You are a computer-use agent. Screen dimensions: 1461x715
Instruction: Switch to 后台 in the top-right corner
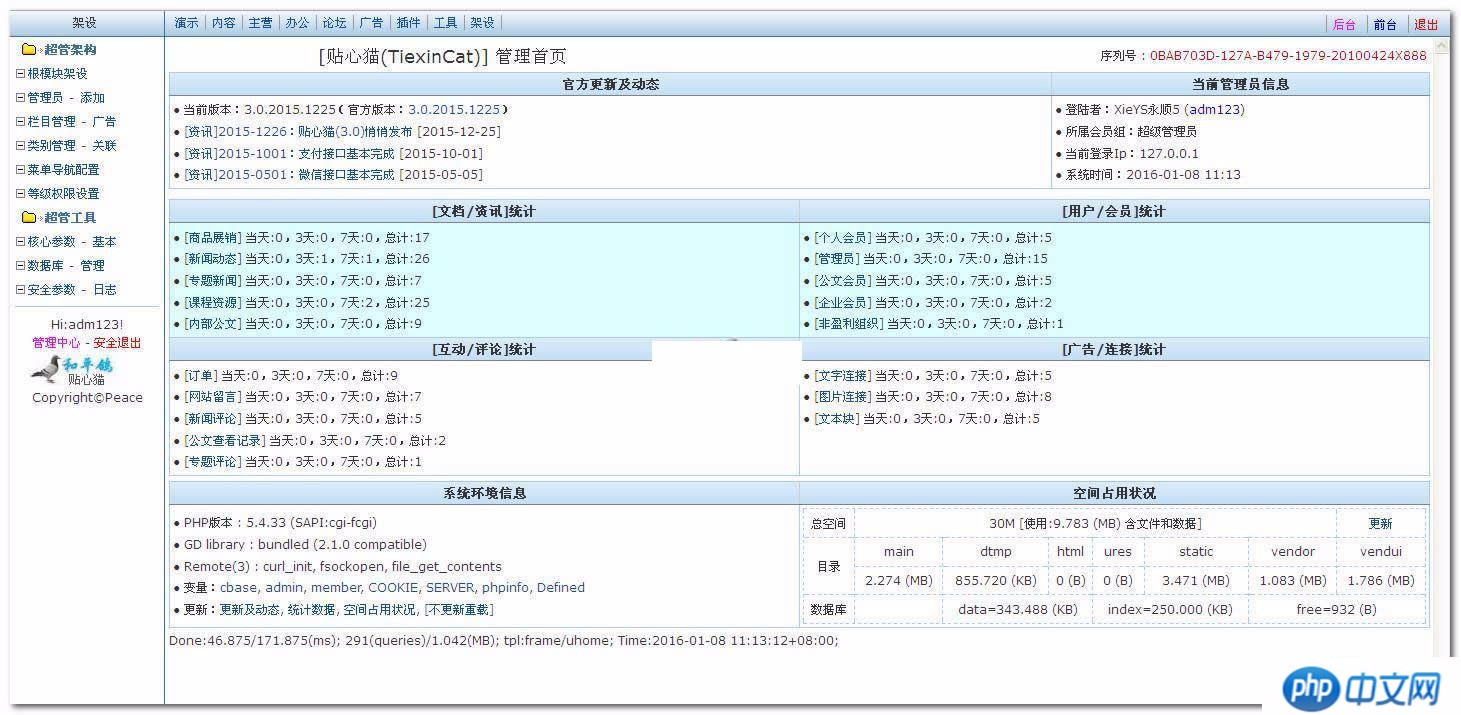(x=1344, y=25)
